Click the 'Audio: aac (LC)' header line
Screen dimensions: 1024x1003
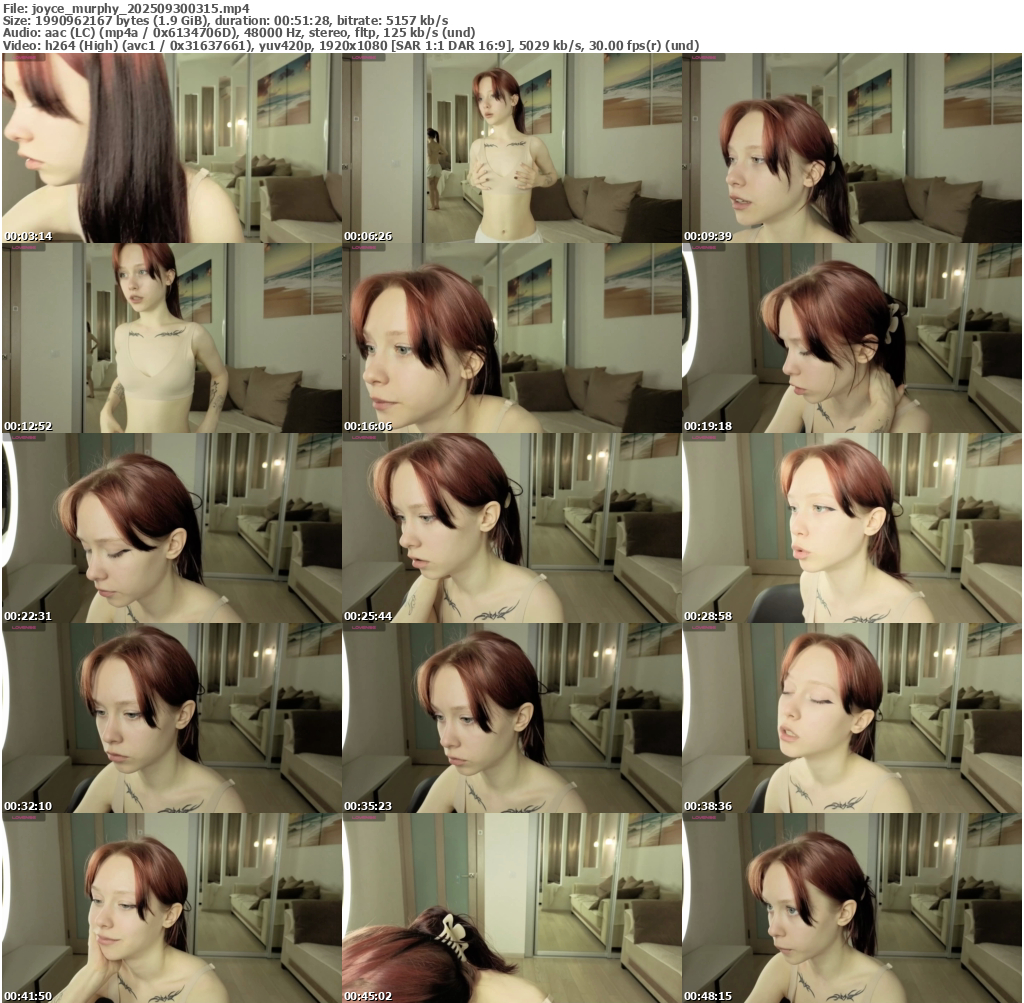click(x=239, y=33)
